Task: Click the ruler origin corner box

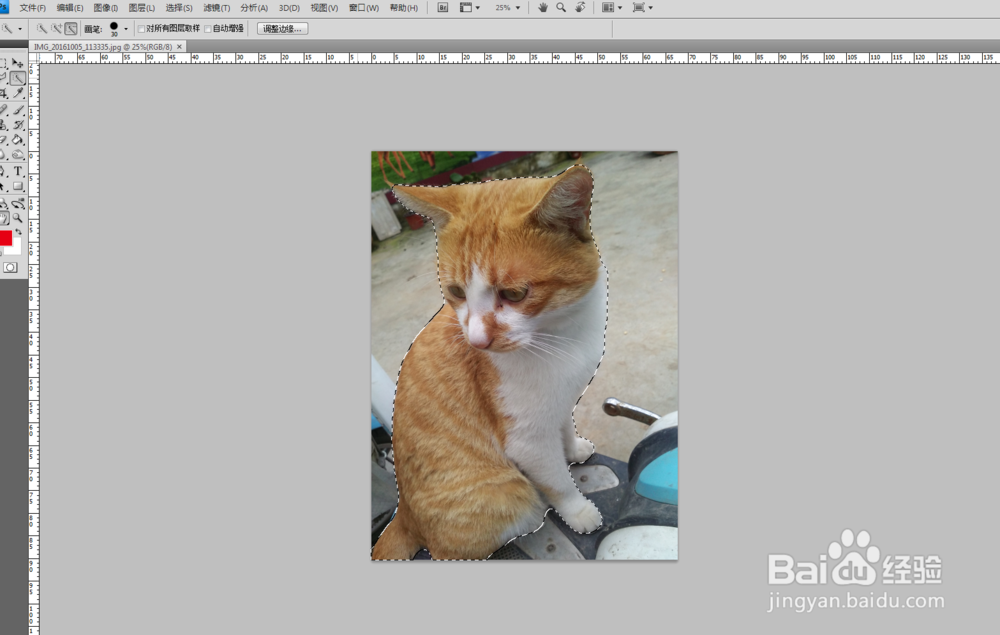Action: point(34,57)
